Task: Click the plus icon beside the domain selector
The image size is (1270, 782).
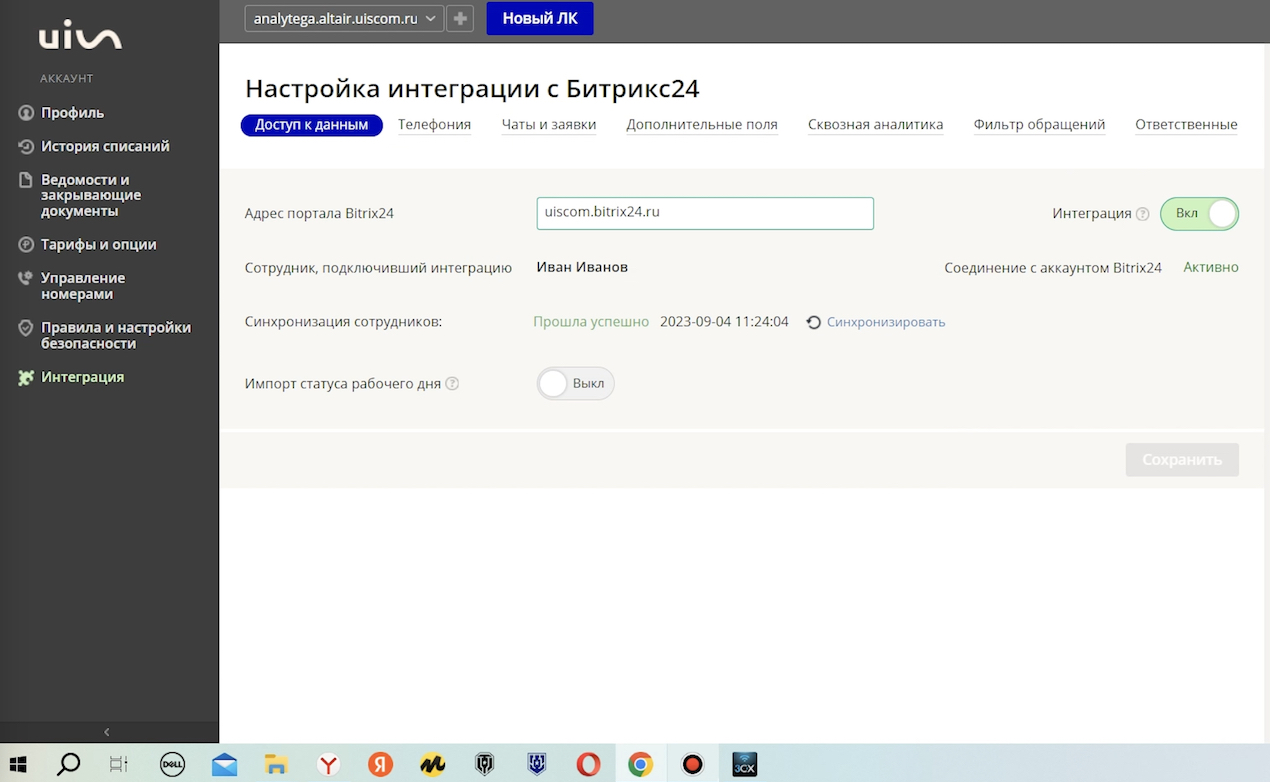Action: (460, 18)
